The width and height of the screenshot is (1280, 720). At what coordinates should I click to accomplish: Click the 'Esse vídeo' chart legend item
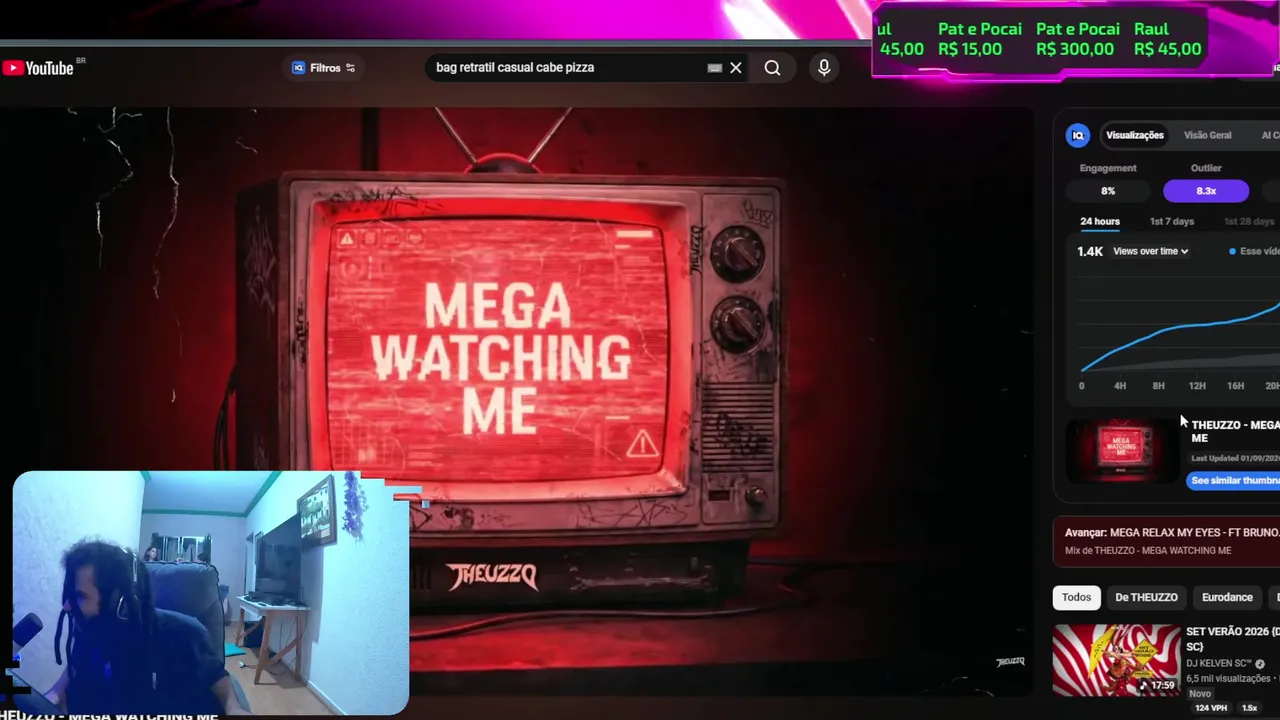pyautogui.click(x=1254, y=251)
